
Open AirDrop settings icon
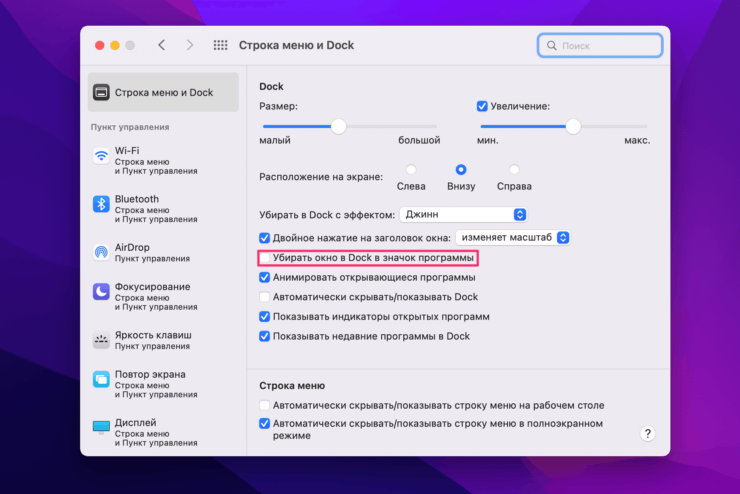click(x=101, y=252)
